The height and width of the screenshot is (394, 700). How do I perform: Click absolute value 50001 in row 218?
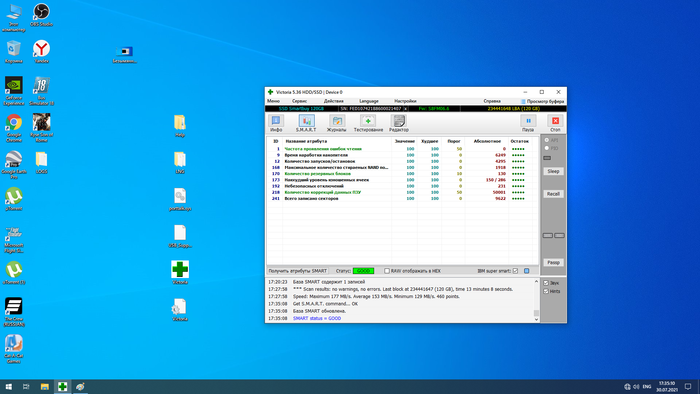[499, 192]
